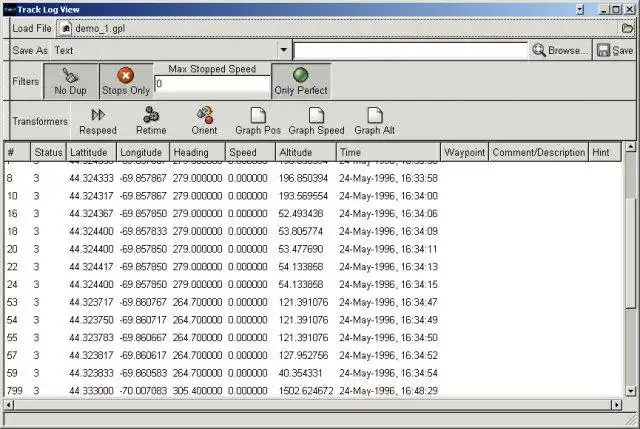This screenshot has width=640, height=429.
Task: Run the Orient transformer
Action: (x=204, y=121)
